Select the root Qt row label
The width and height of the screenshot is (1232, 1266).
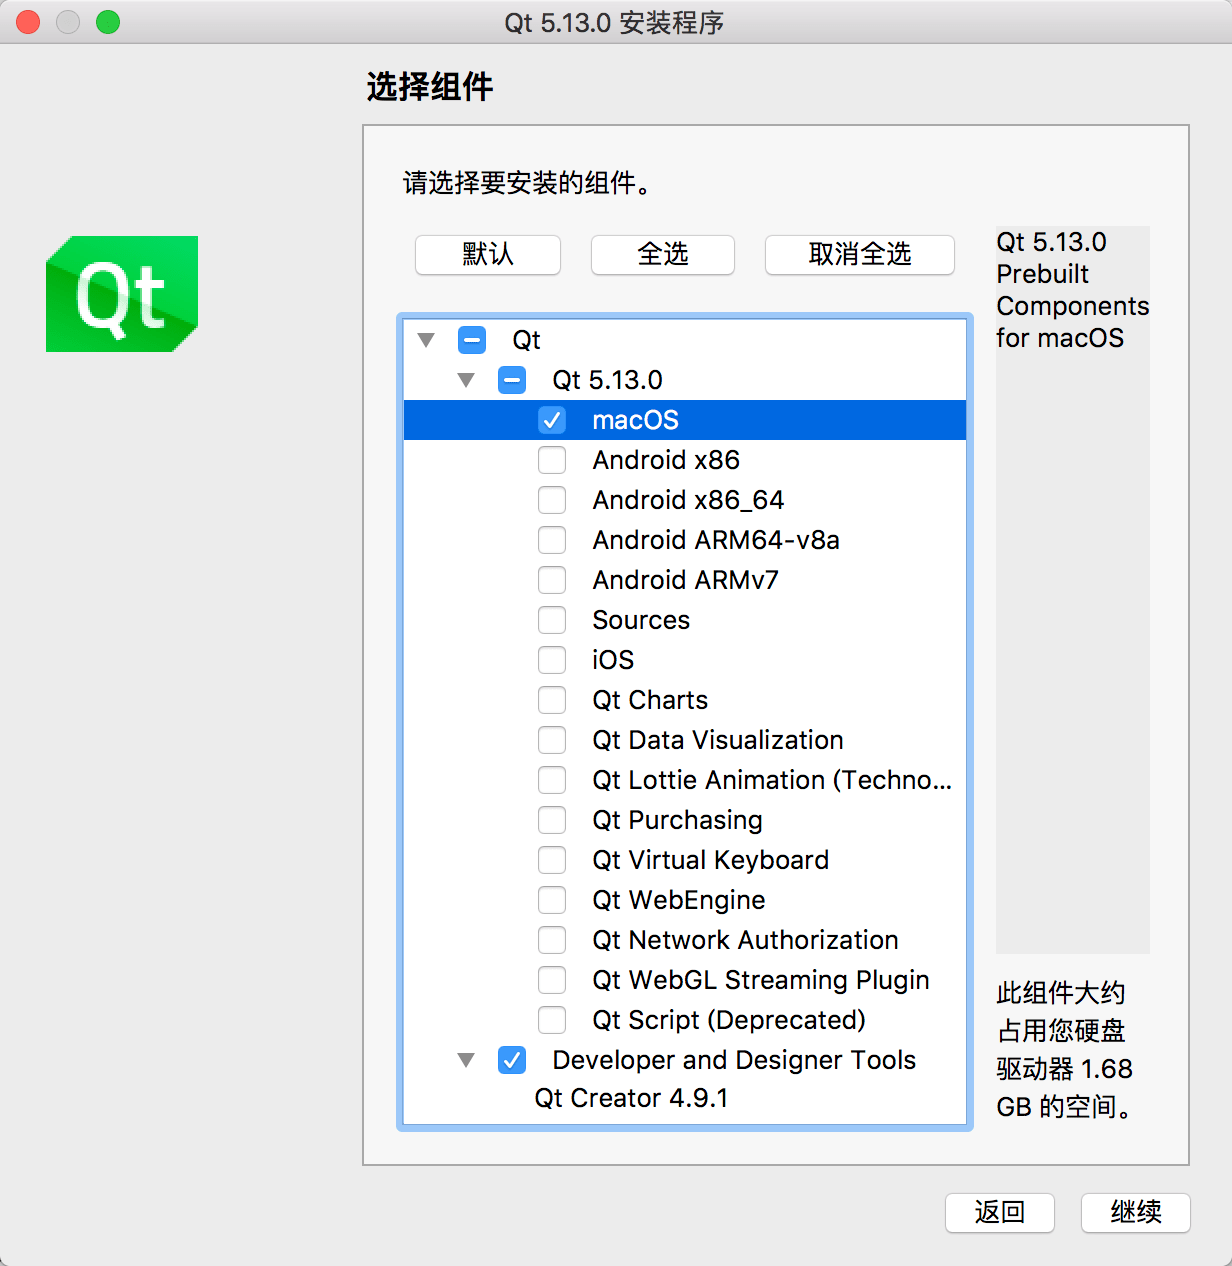point(526,340)
